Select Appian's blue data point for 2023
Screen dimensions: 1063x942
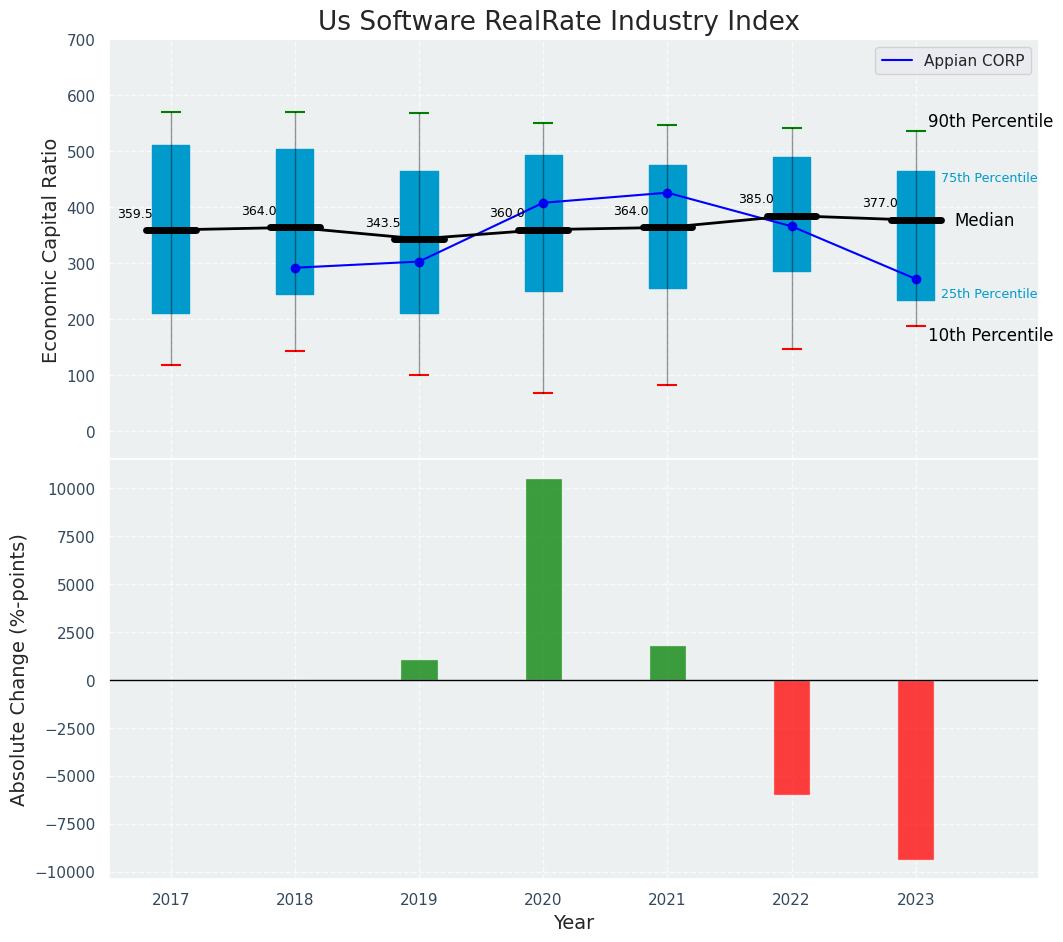coord(915,279)
